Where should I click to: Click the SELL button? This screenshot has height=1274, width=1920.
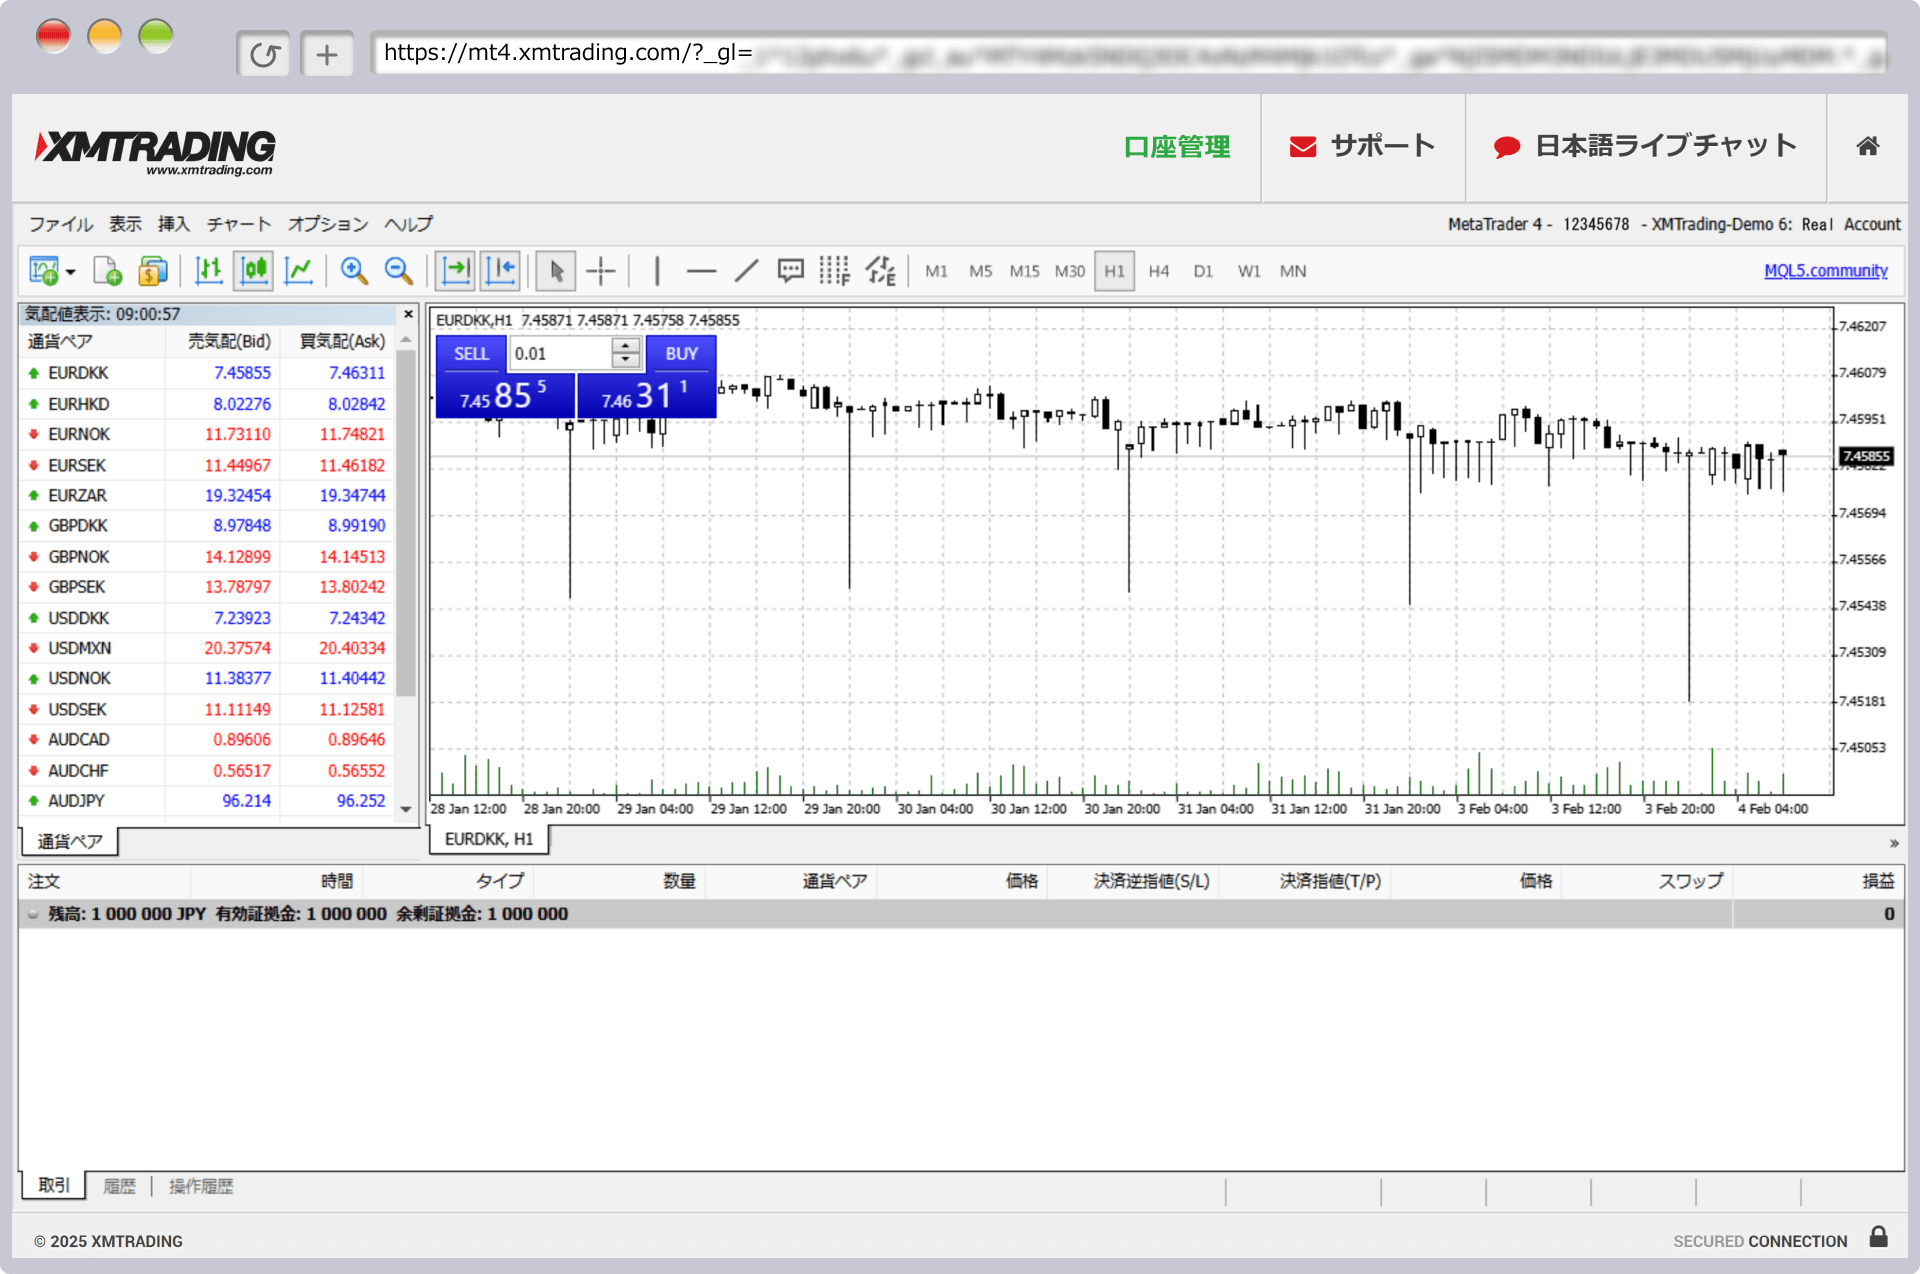471,354
